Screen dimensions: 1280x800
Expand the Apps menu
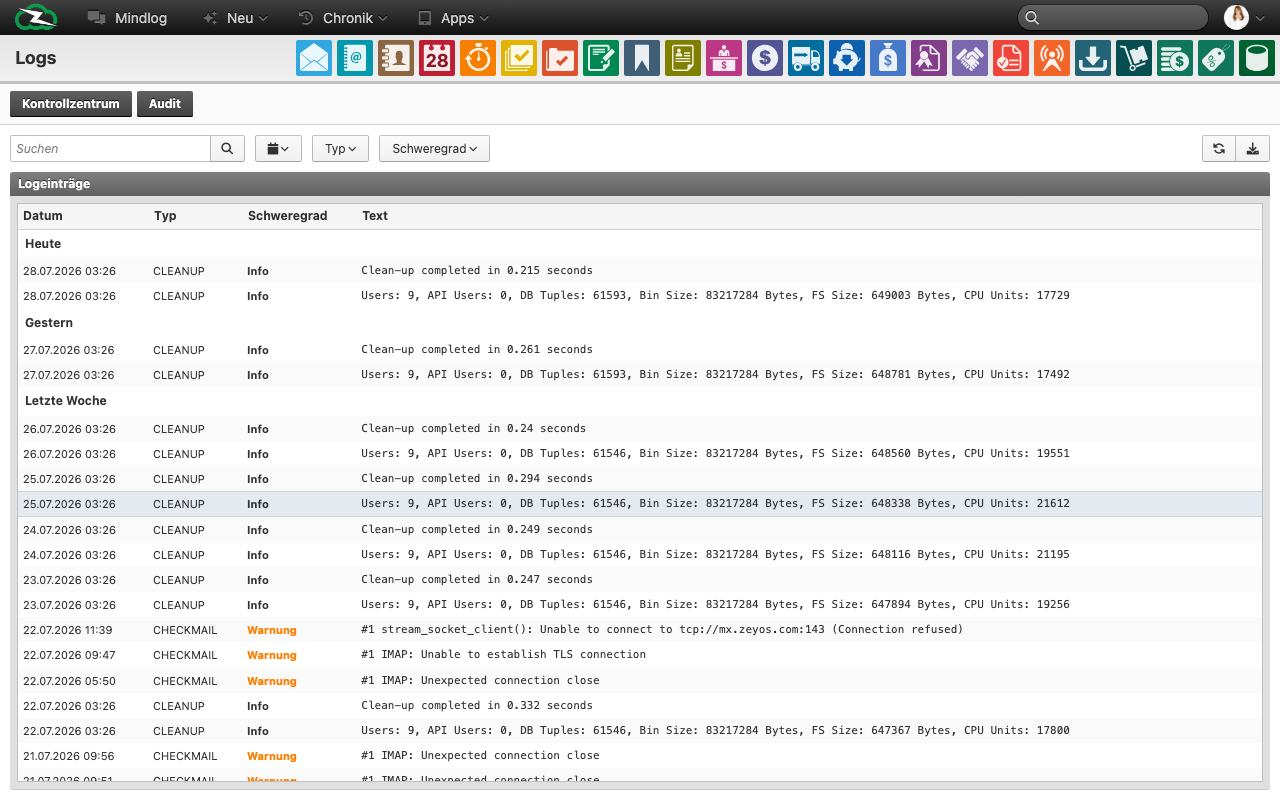tap(453, 18)
